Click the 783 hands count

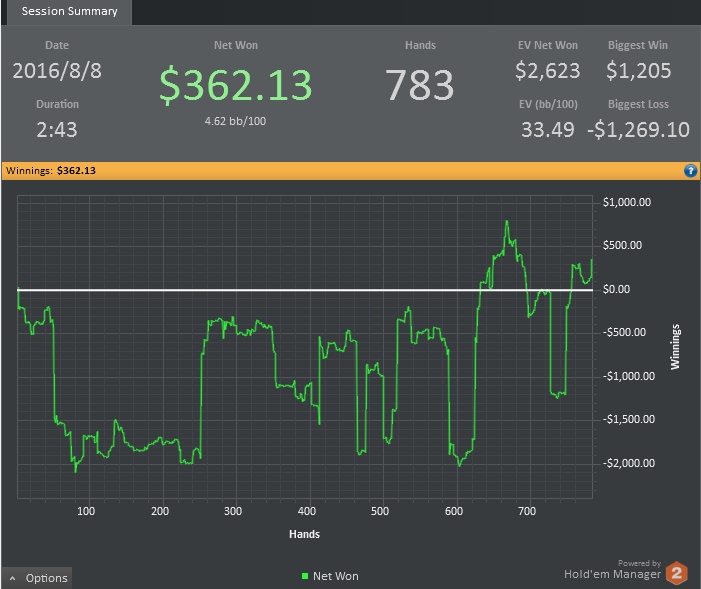click(x=420, y=85)
